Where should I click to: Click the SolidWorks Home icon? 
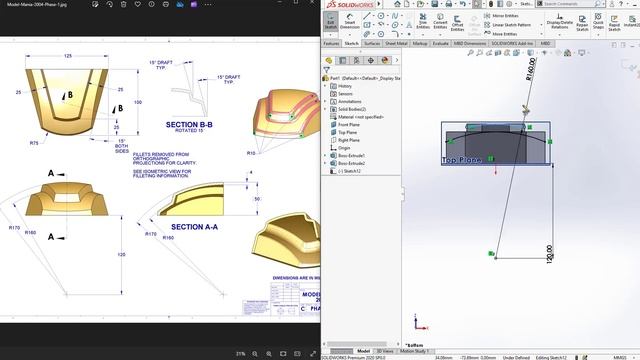[x=397, y=4]
